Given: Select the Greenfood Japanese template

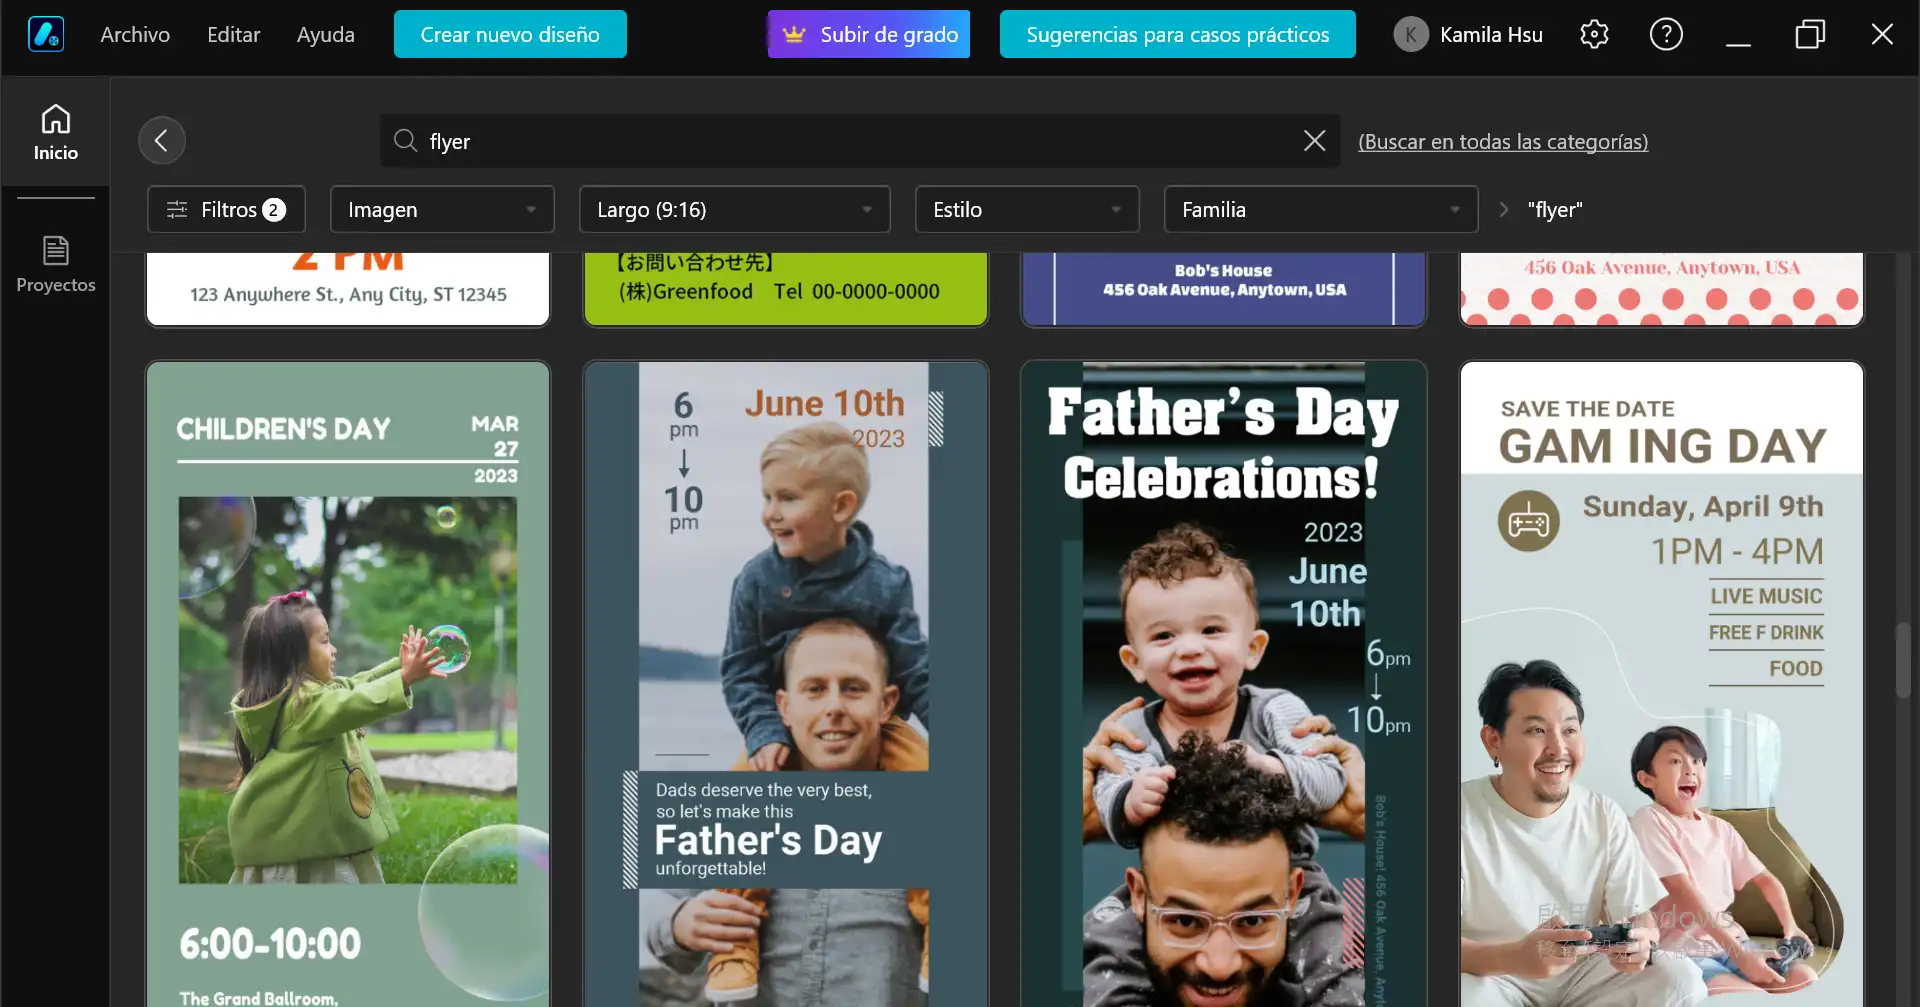Looking at the screenshot, I should point(786,289).
